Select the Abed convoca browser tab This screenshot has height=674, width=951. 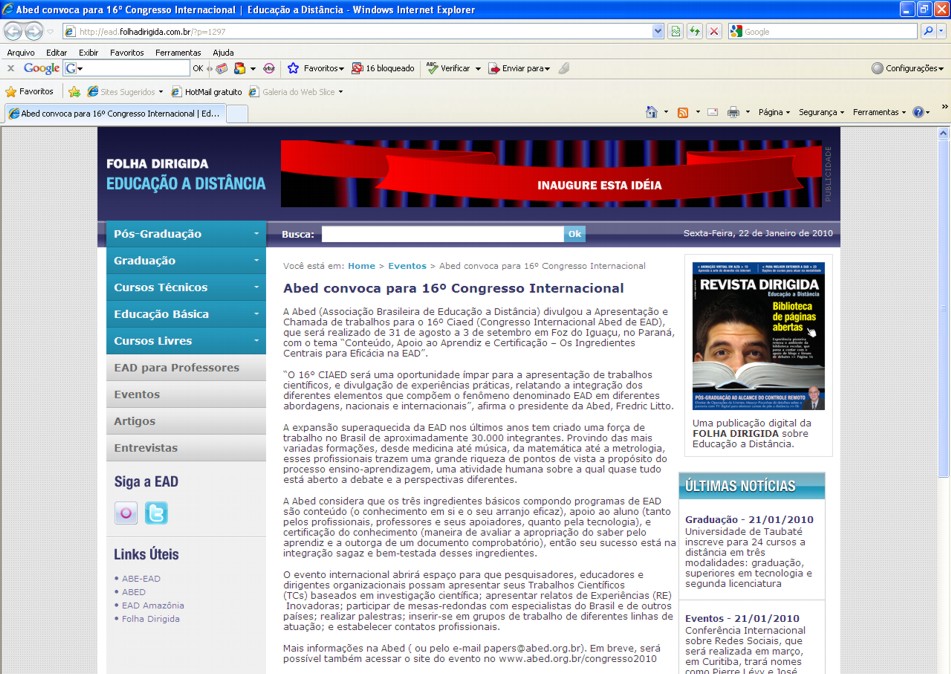[x=115, y=113]
